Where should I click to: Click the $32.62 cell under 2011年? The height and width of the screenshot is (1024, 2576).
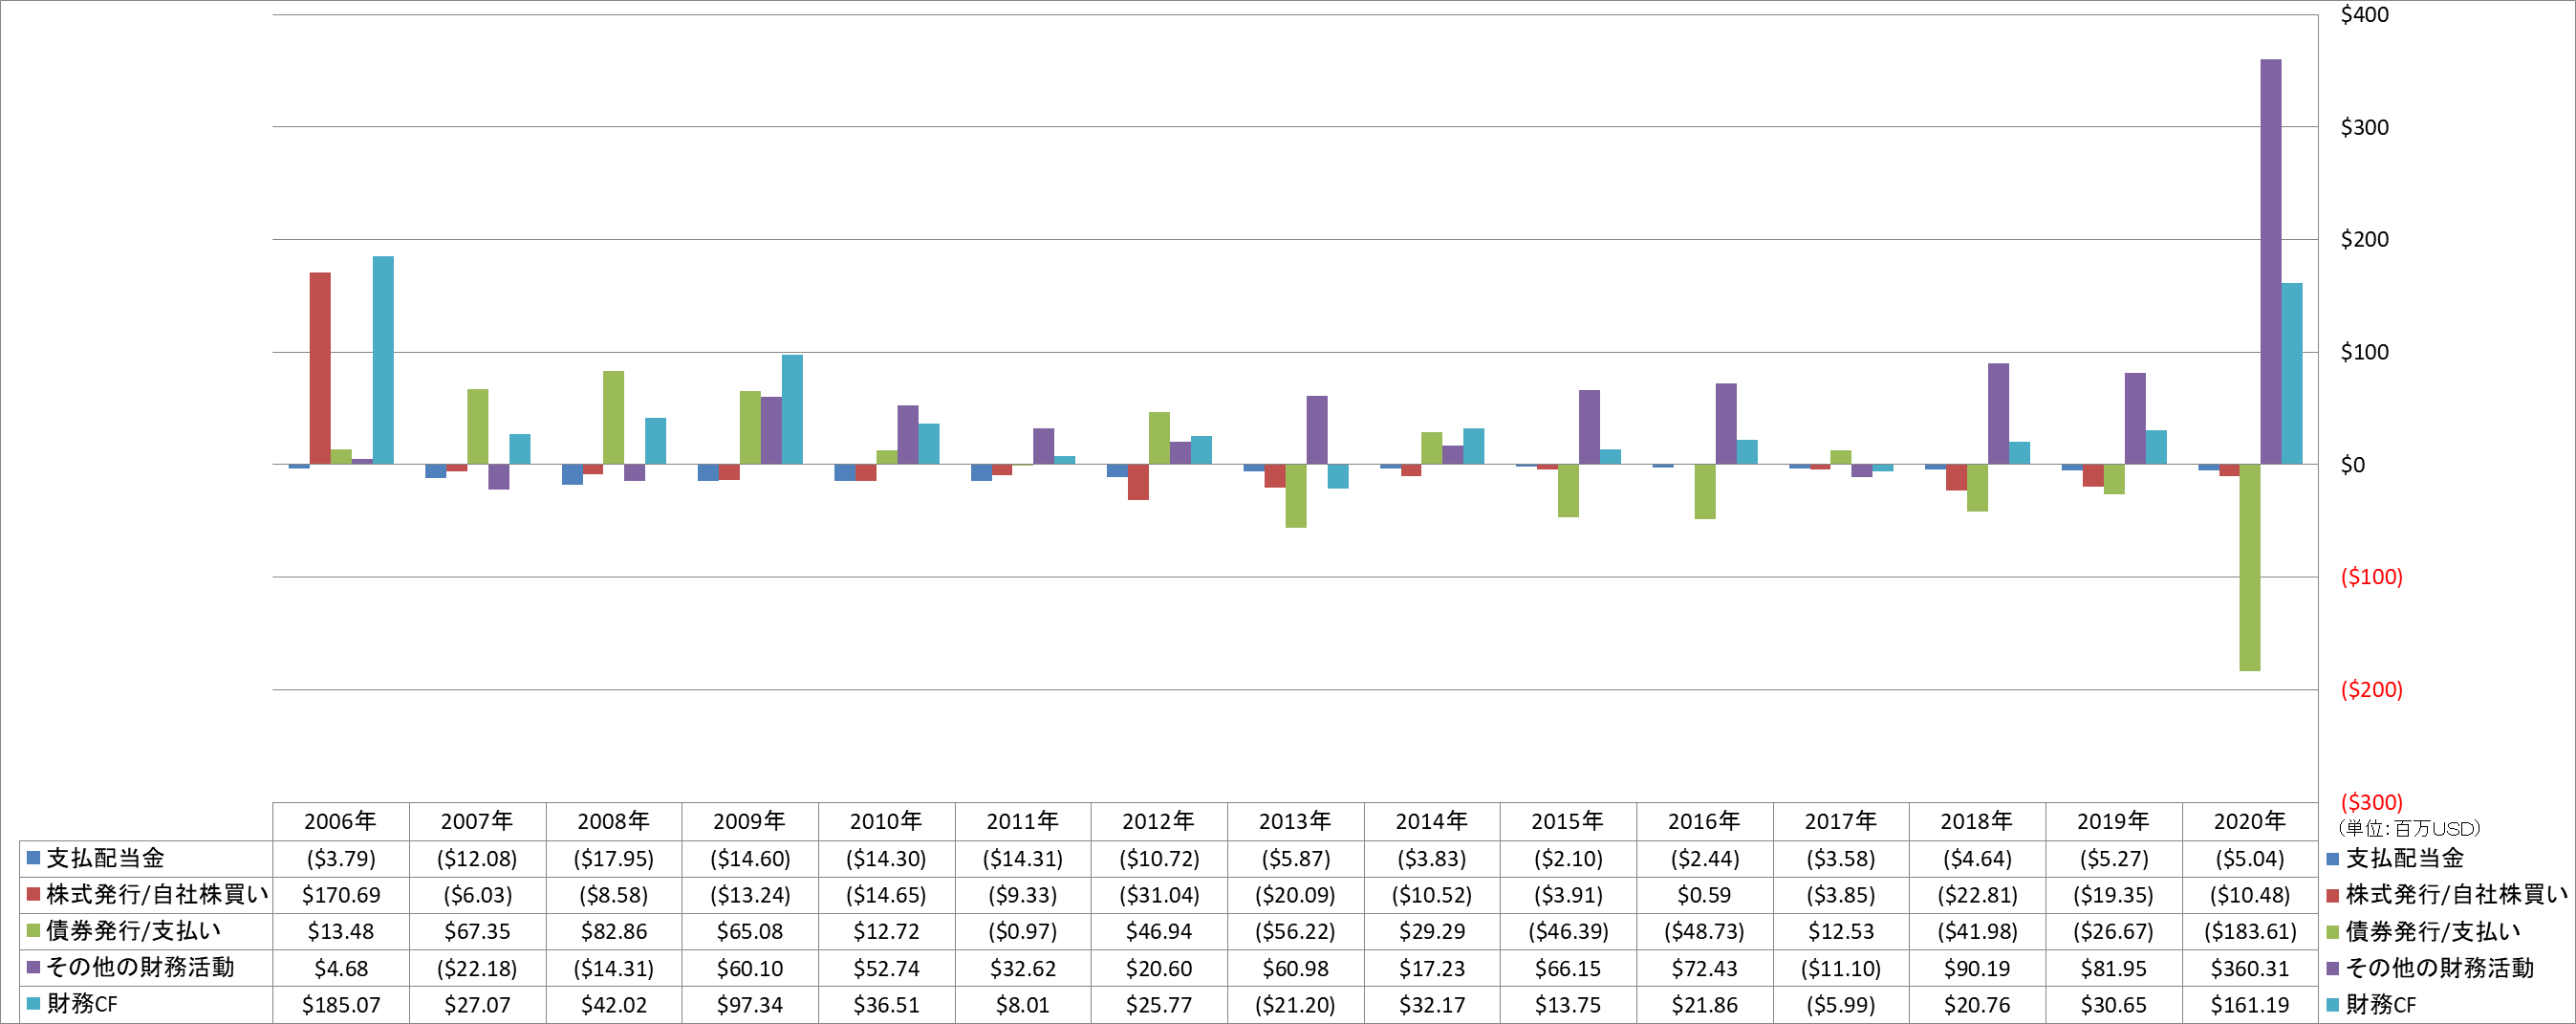click(1023, 969)
